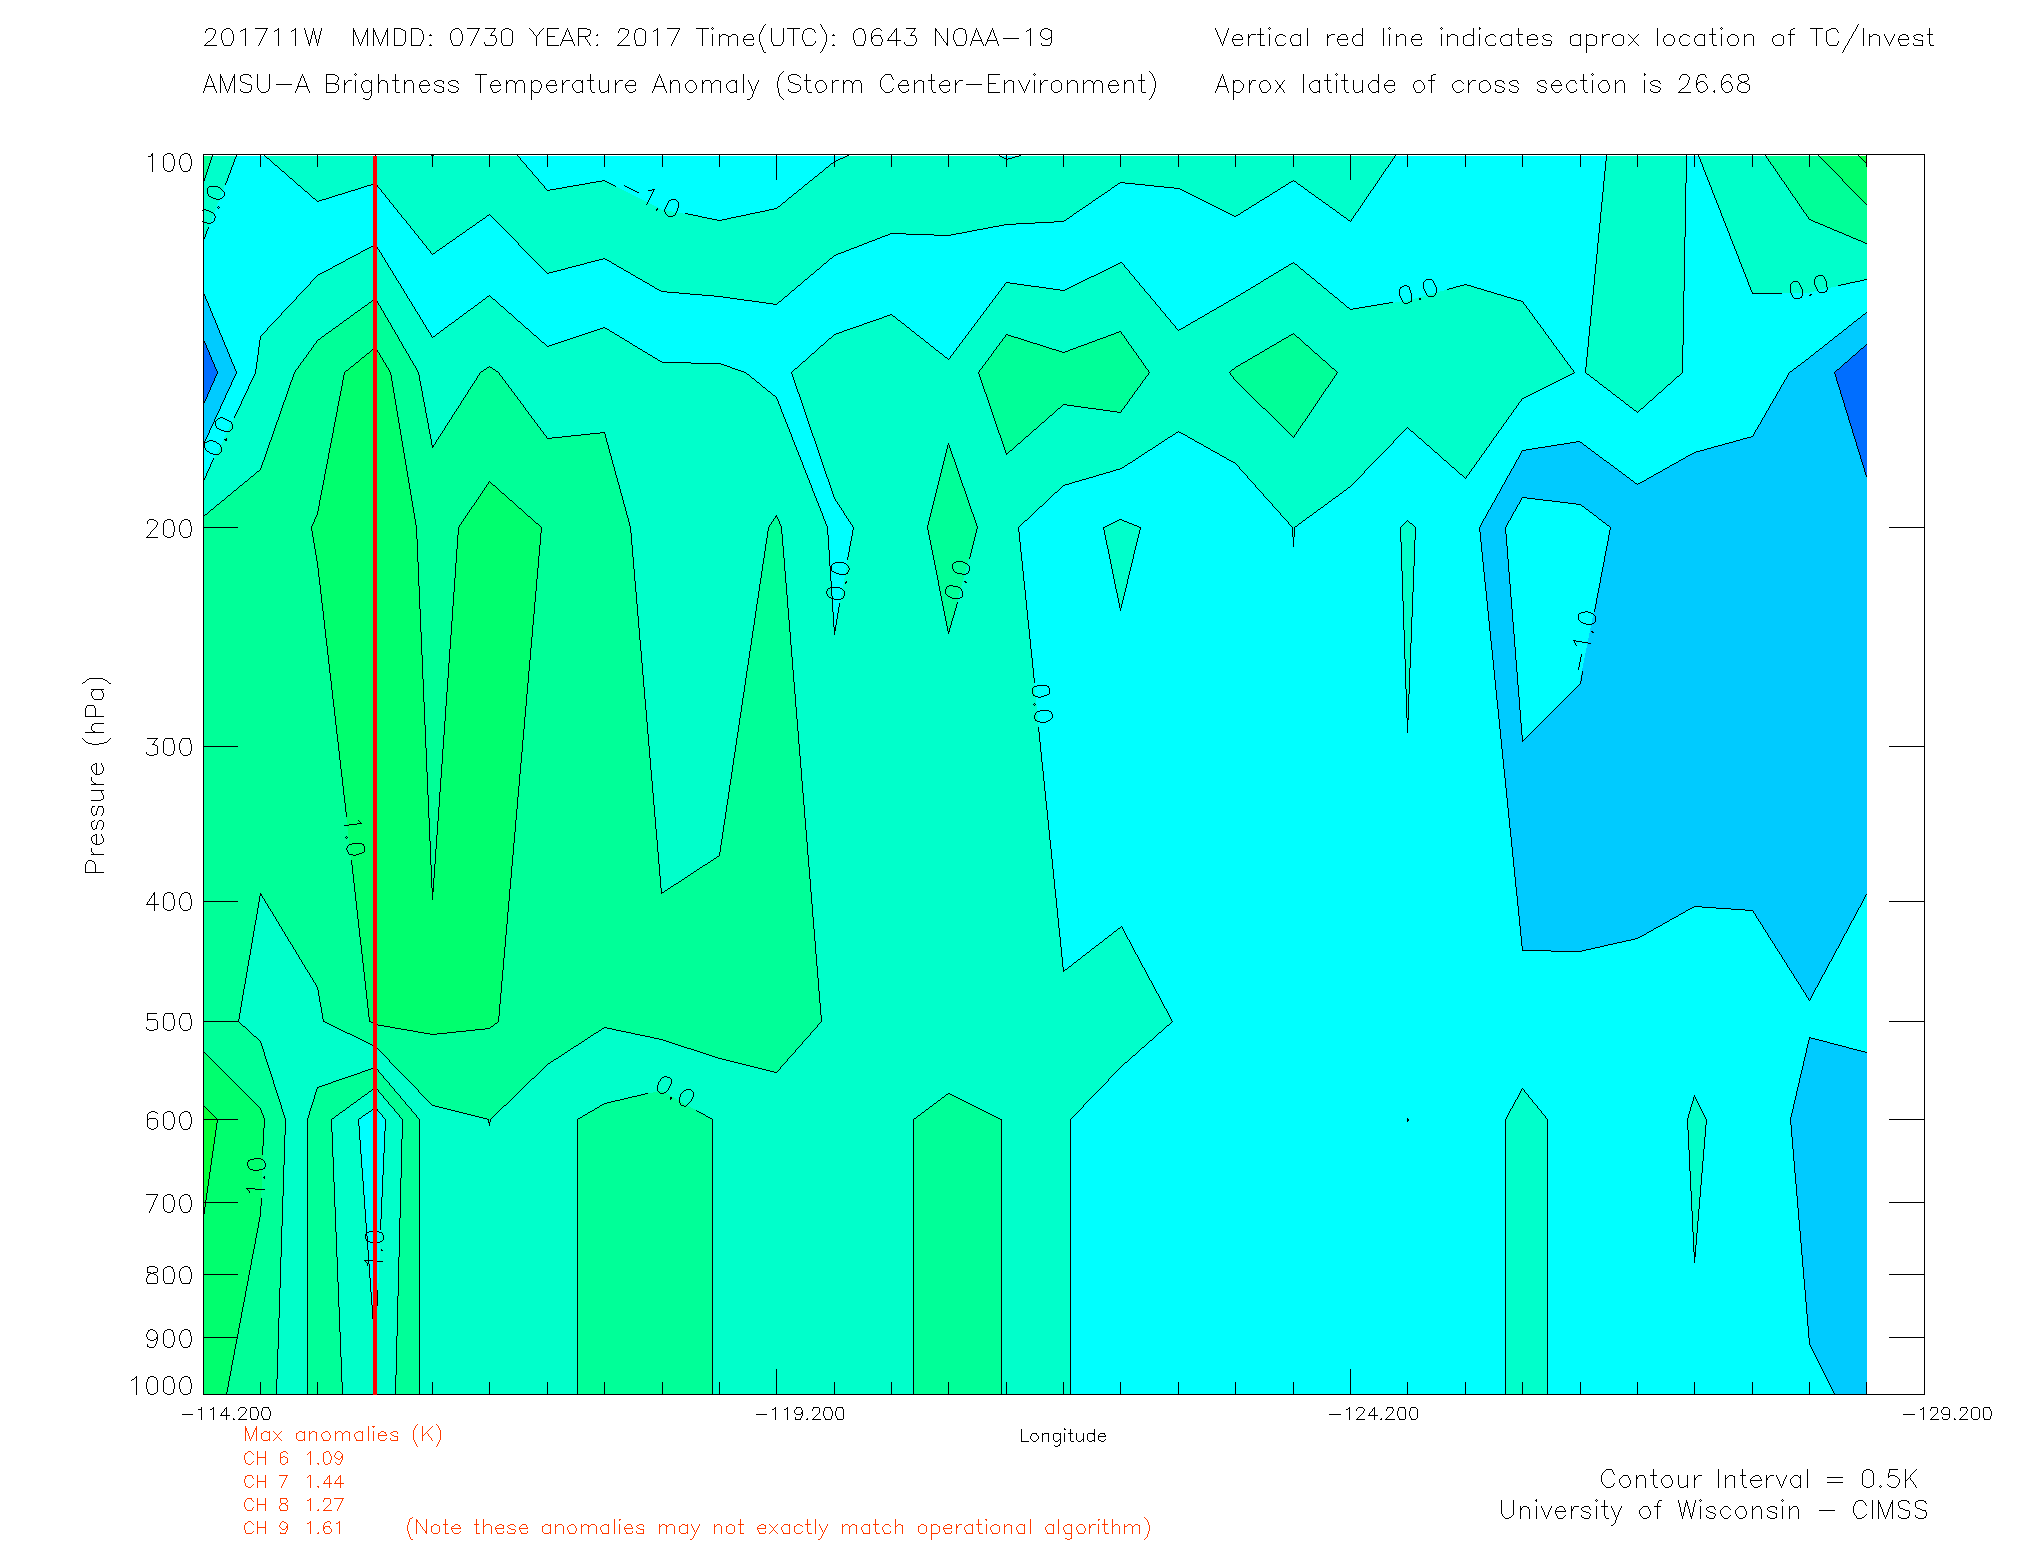Click the approximate latitude 26.68 text

click(1482, 85)
